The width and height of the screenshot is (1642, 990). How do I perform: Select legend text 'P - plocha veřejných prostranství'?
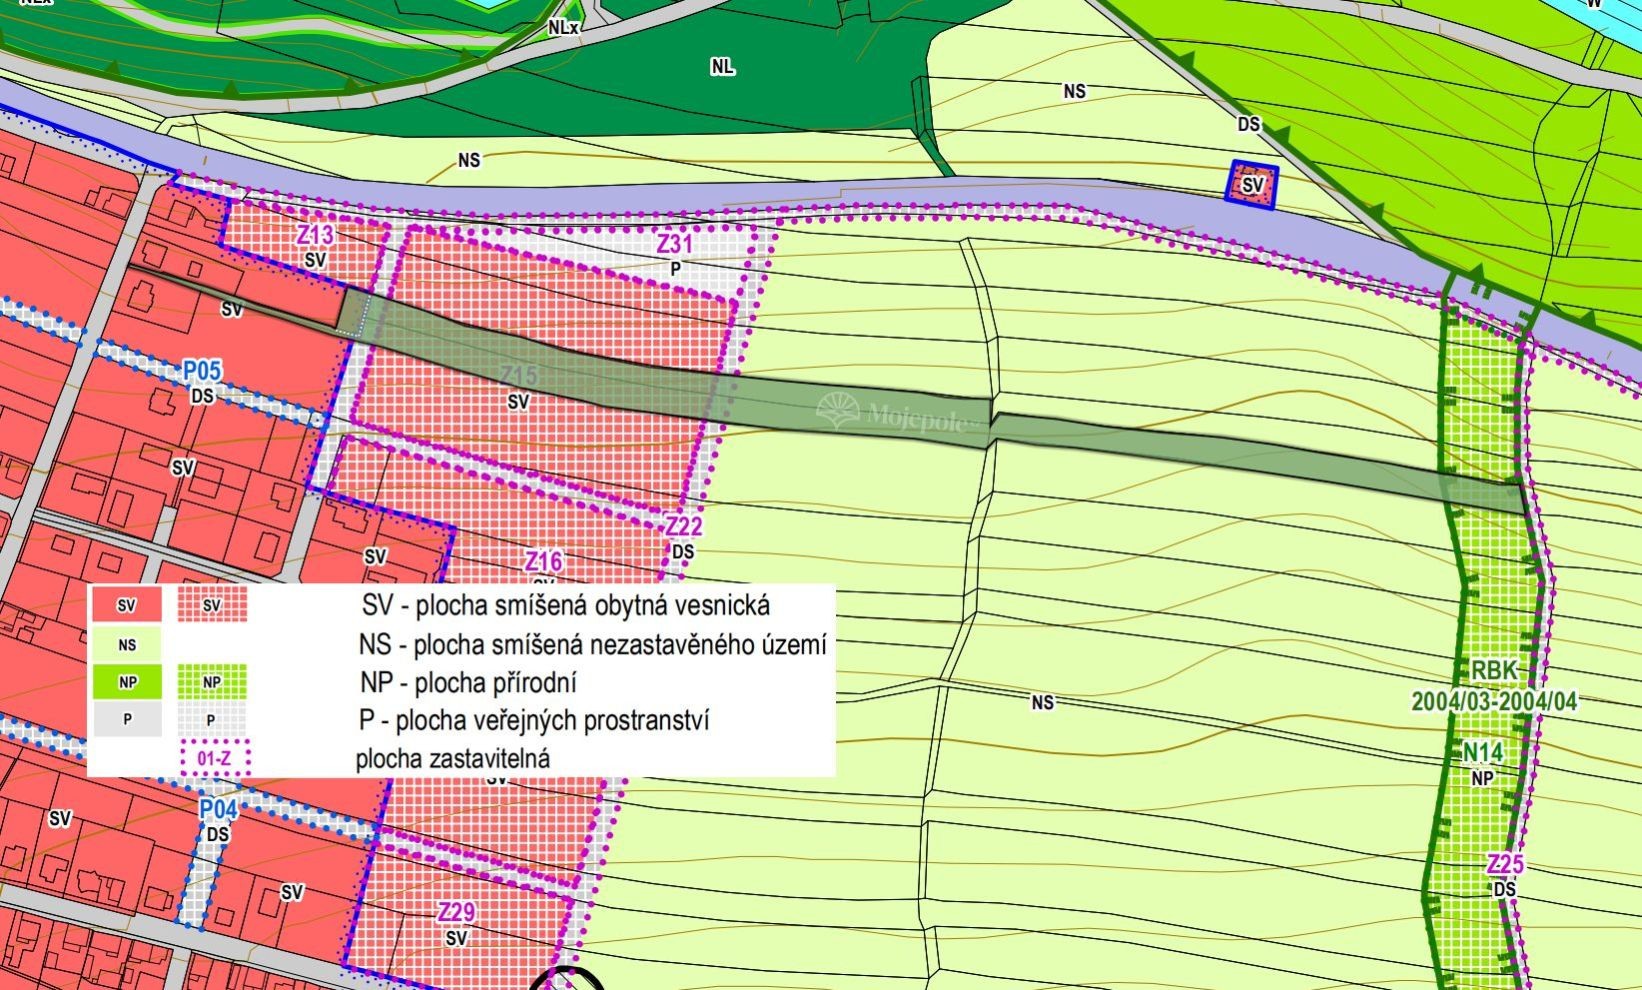[534, 720]
